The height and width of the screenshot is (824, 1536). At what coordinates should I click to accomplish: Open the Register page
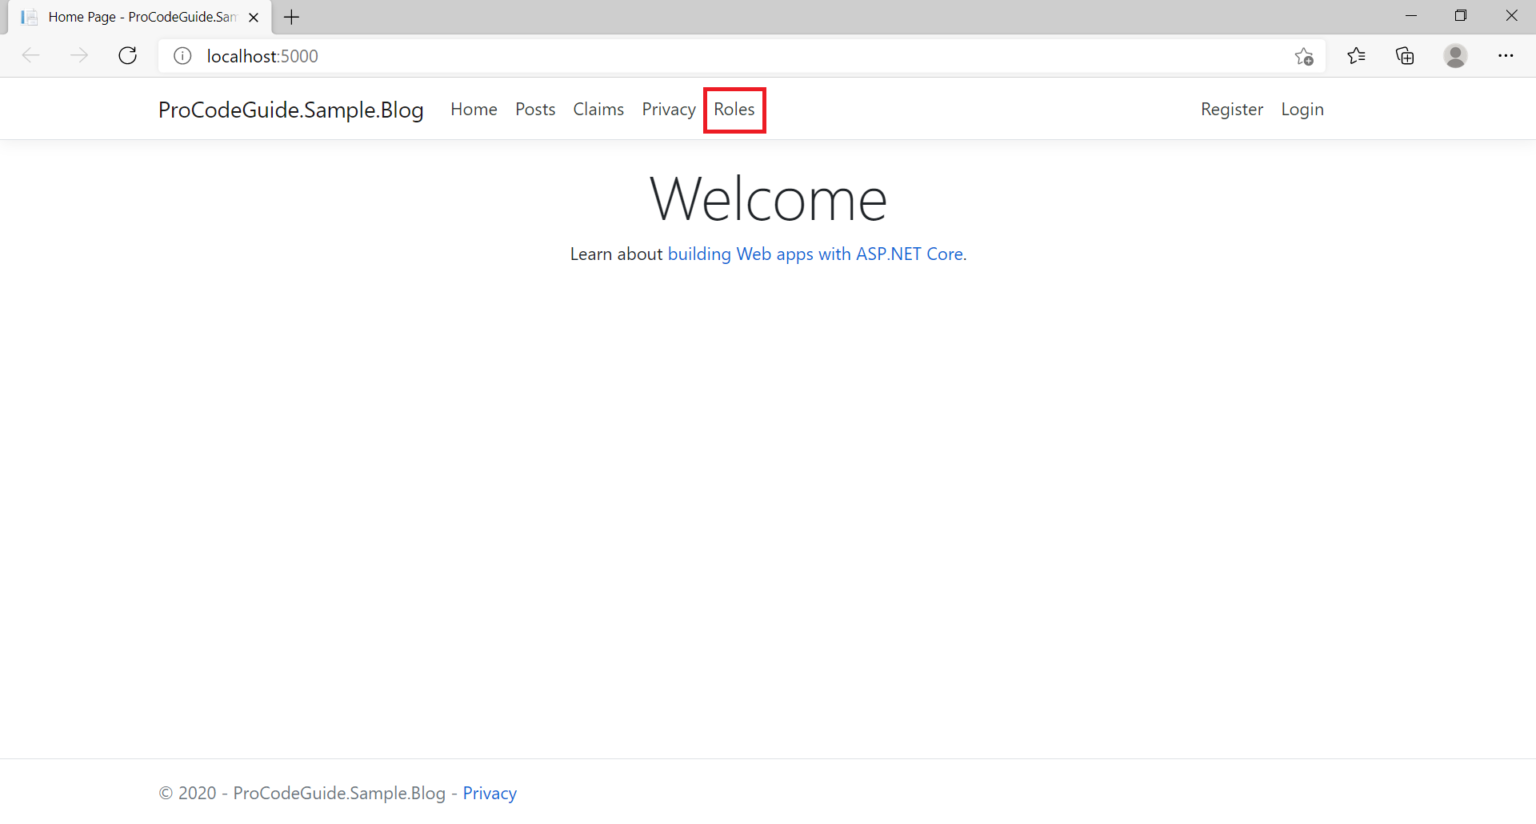pyautogui.click(x=1231, y=109)
